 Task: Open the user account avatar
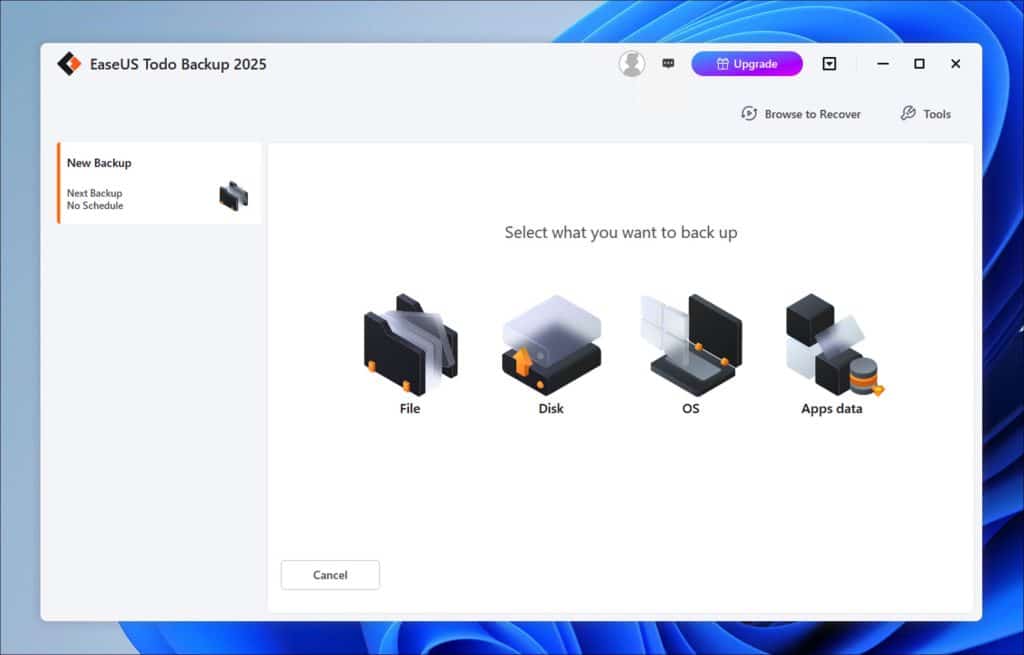(632, 64)
